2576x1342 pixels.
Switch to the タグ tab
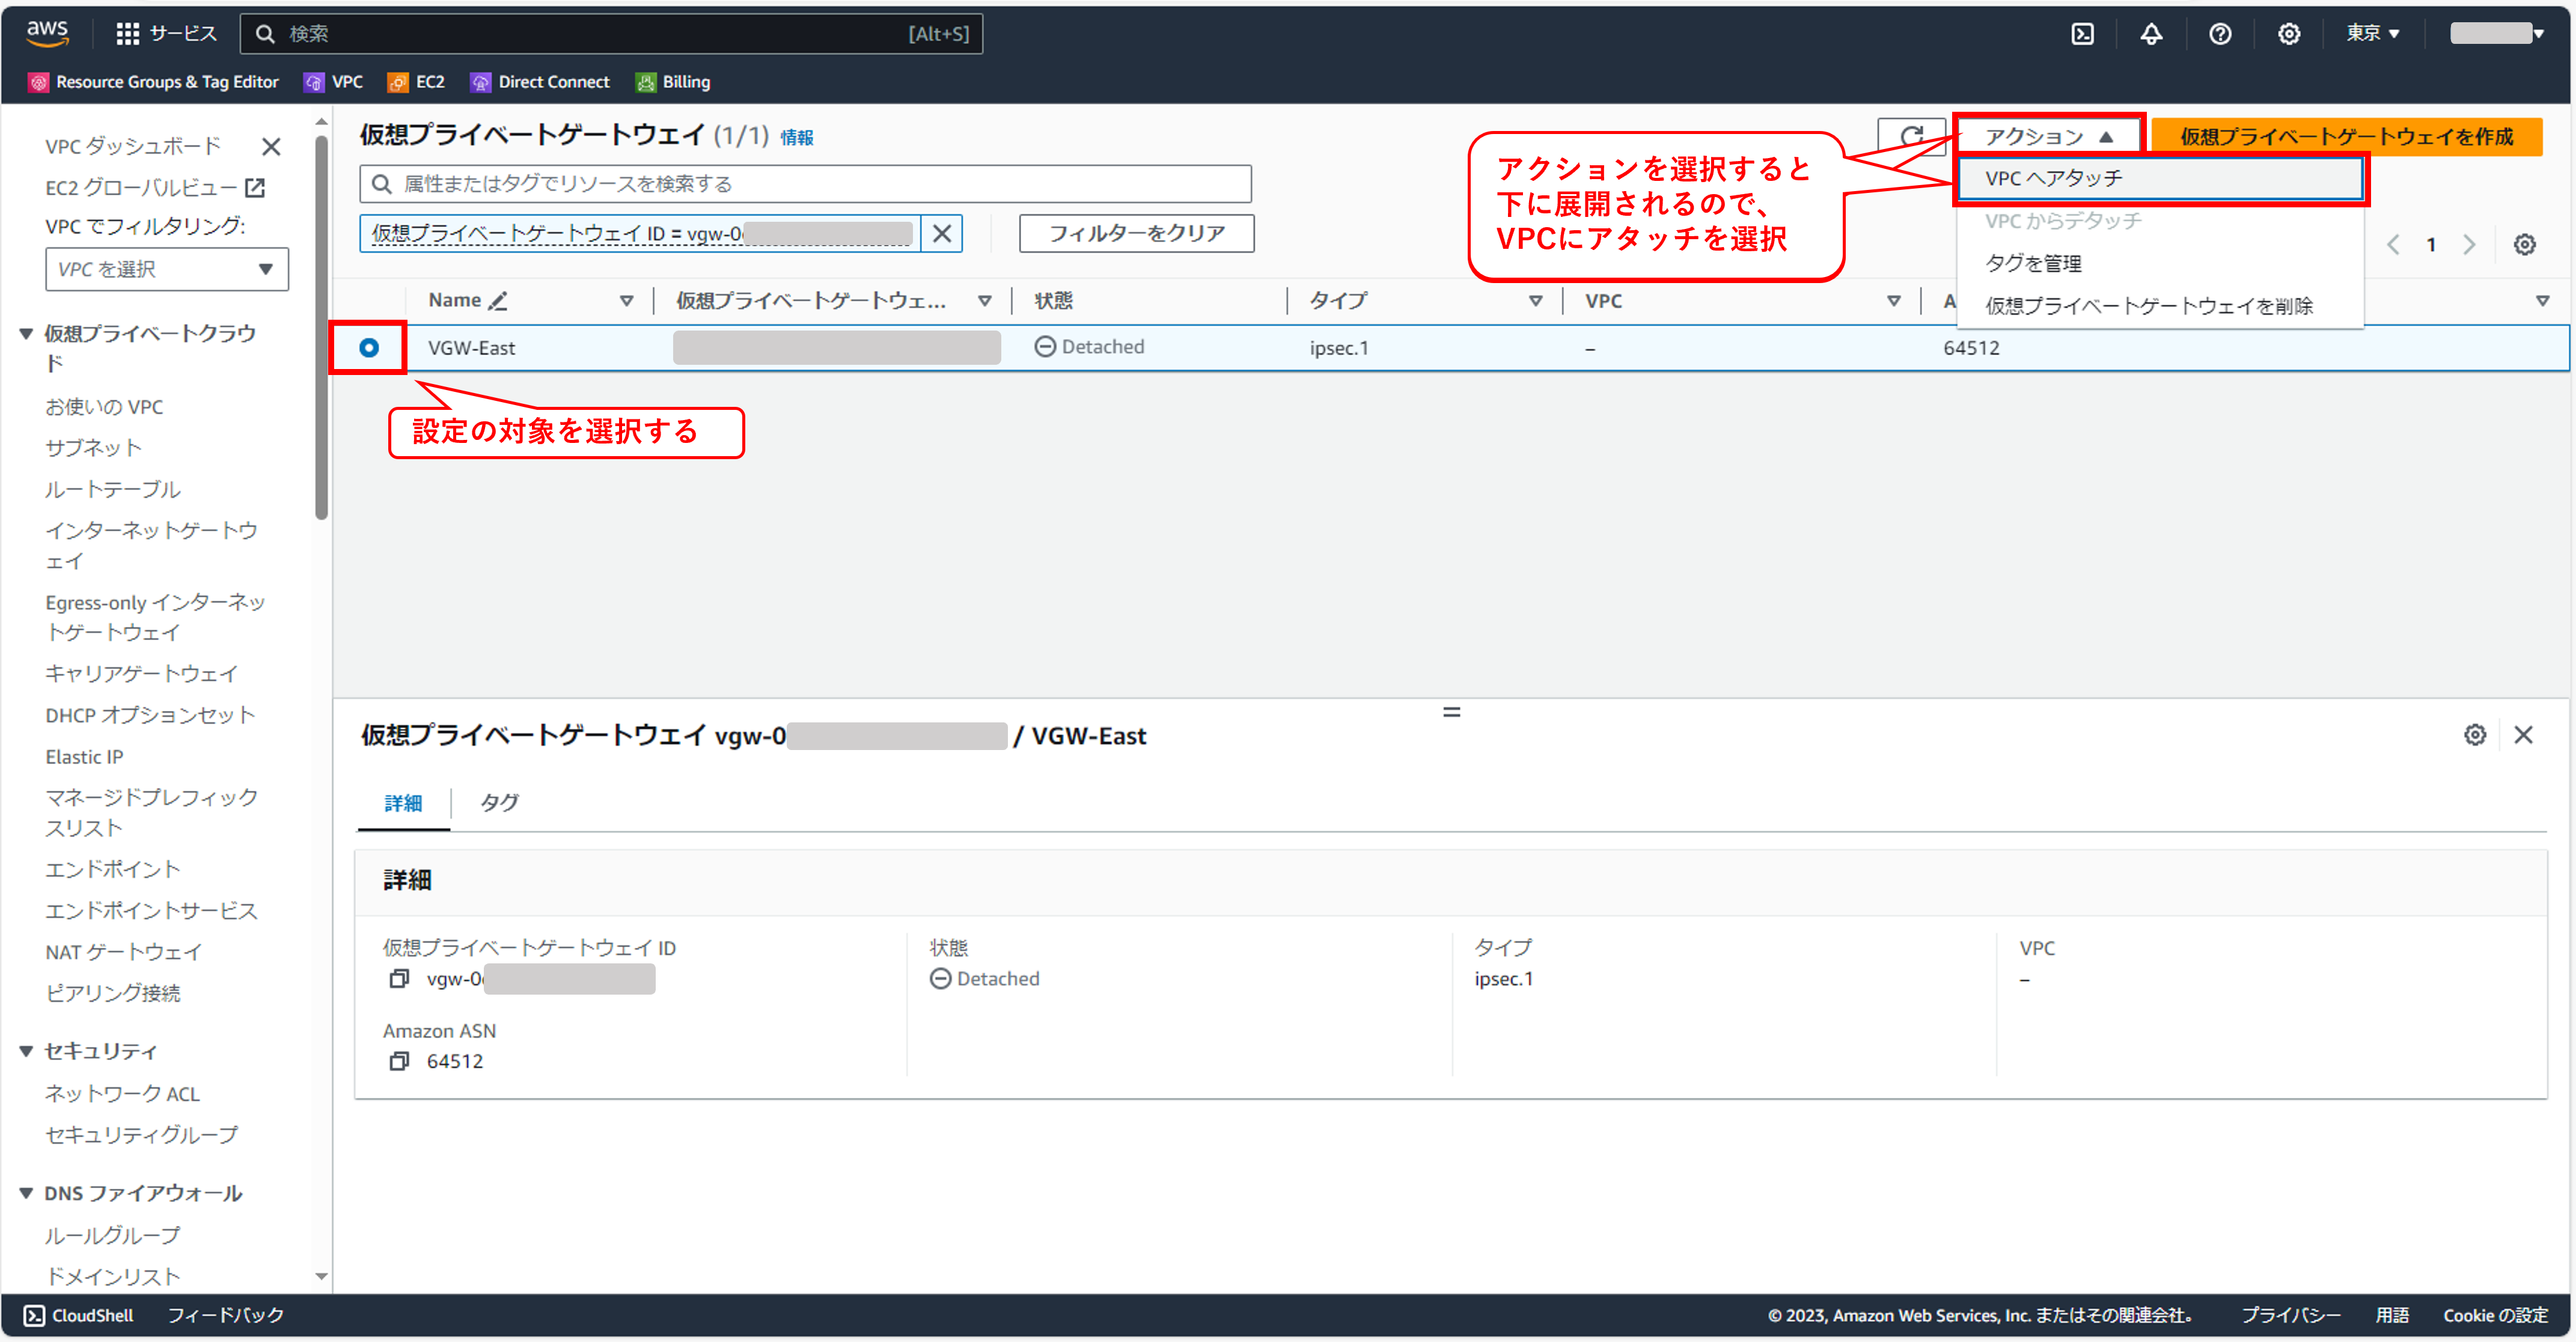(x=498, y=802)
